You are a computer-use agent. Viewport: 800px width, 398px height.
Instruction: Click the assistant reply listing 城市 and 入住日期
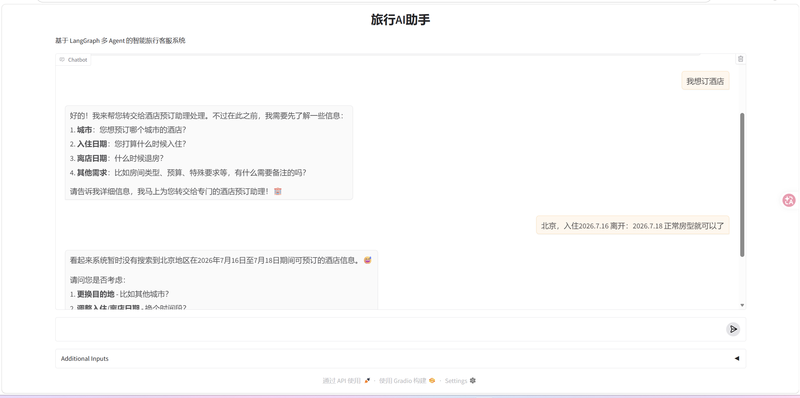click(209, 153)
